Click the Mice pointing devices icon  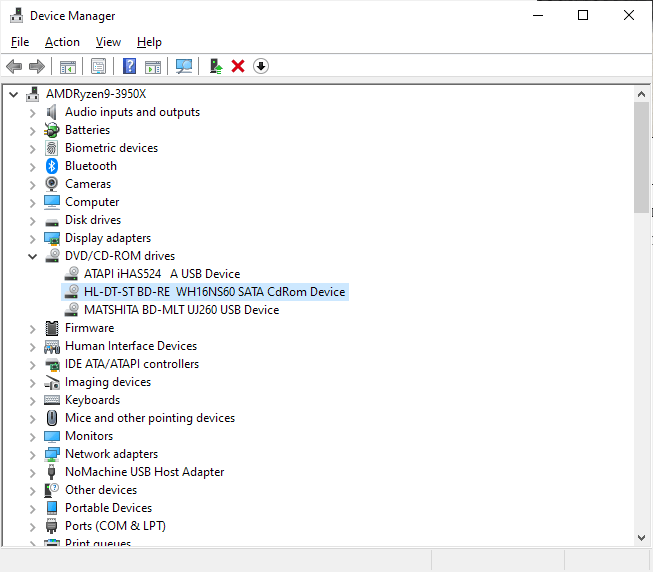52,418
